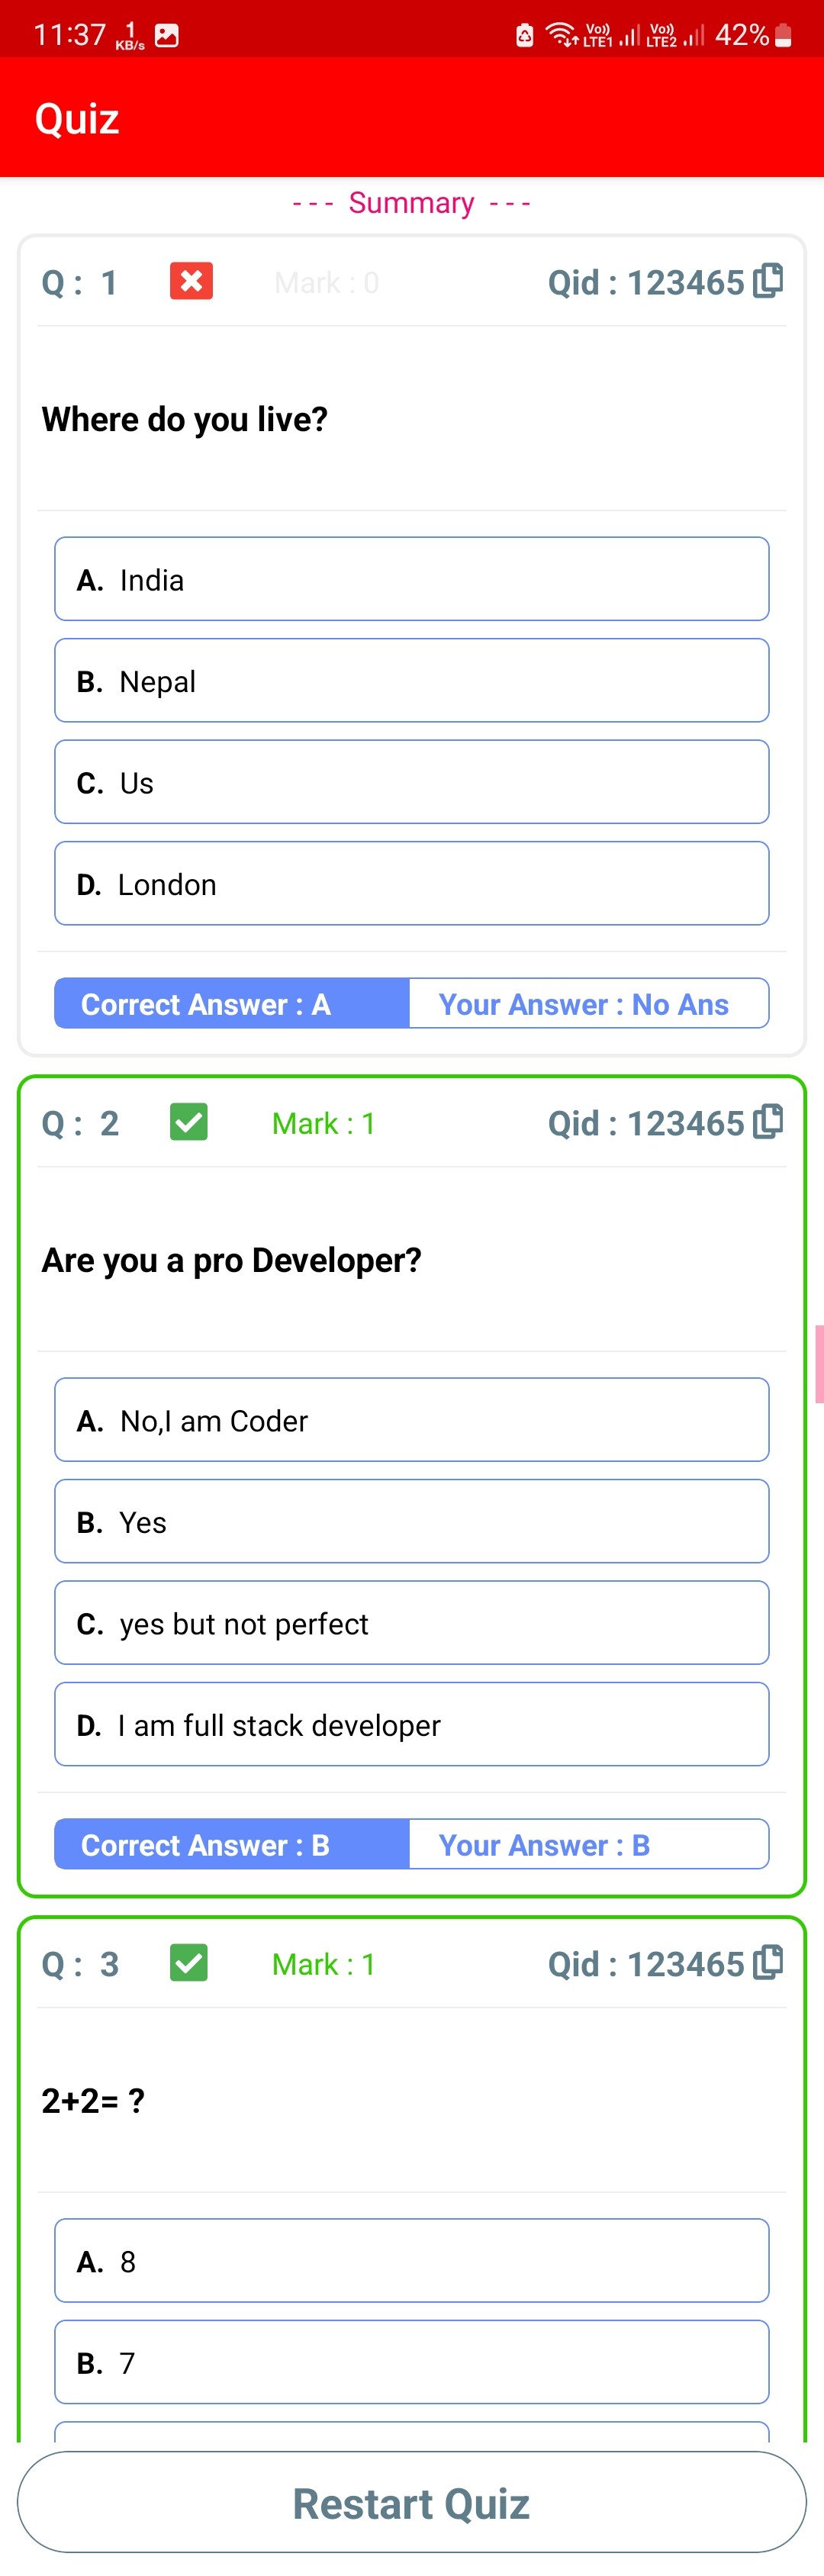824x2576 pixels.
Task: Tap the Wi-Fi icon in status bar
Action: tap(561, 36)
